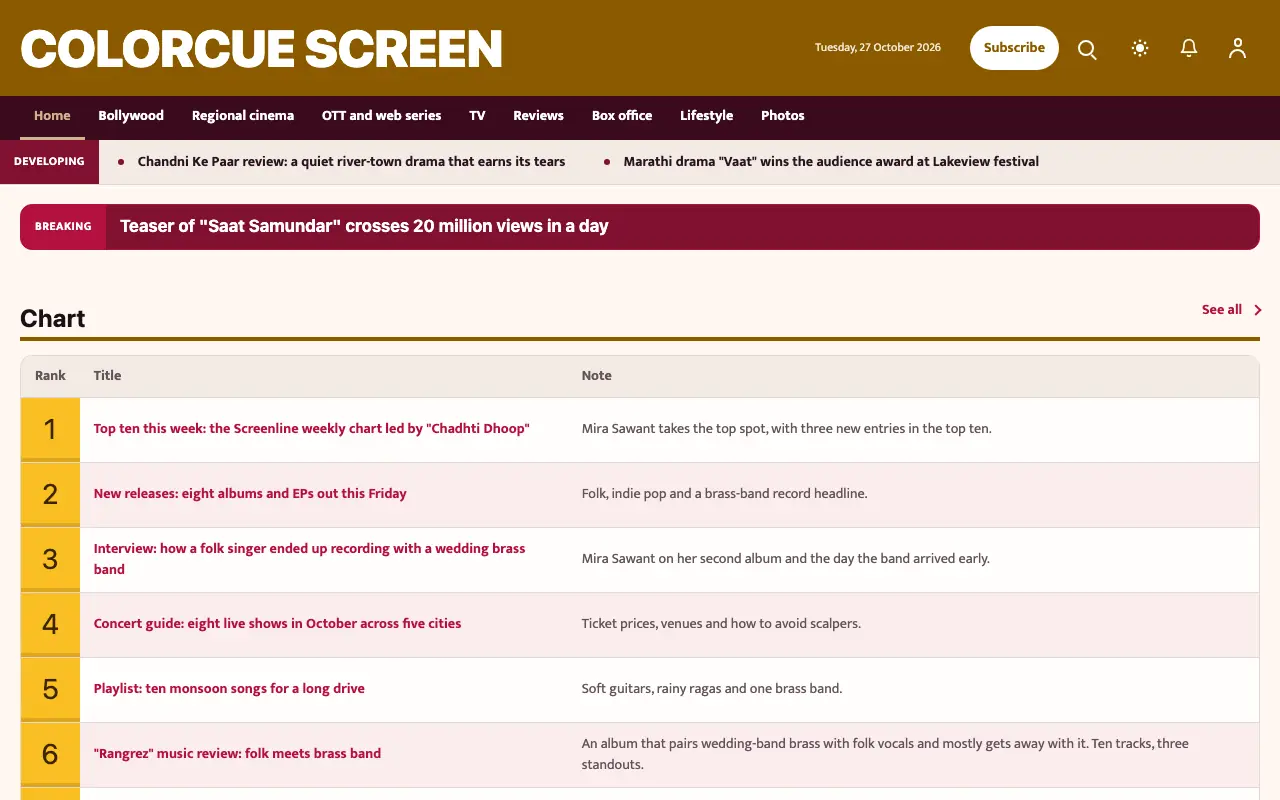
Task: Open search with the magnifier icon
Action: tap(1087, 48)
